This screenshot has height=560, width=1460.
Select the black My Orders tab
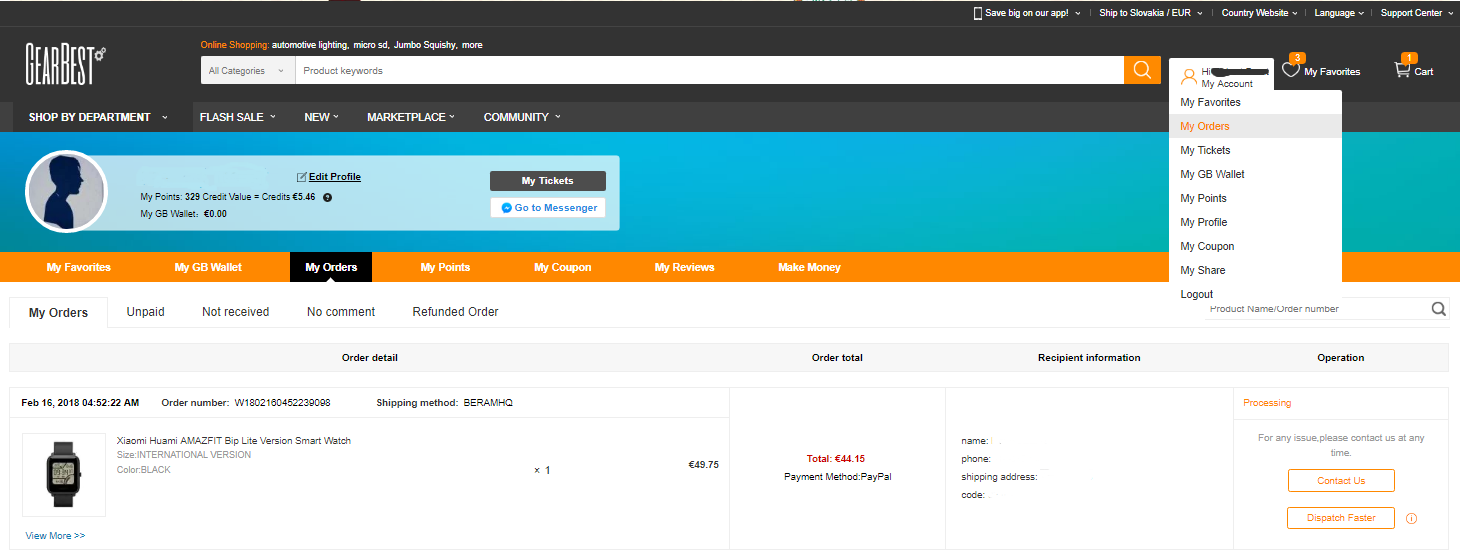pyautogui.click(x=331, y=267)
